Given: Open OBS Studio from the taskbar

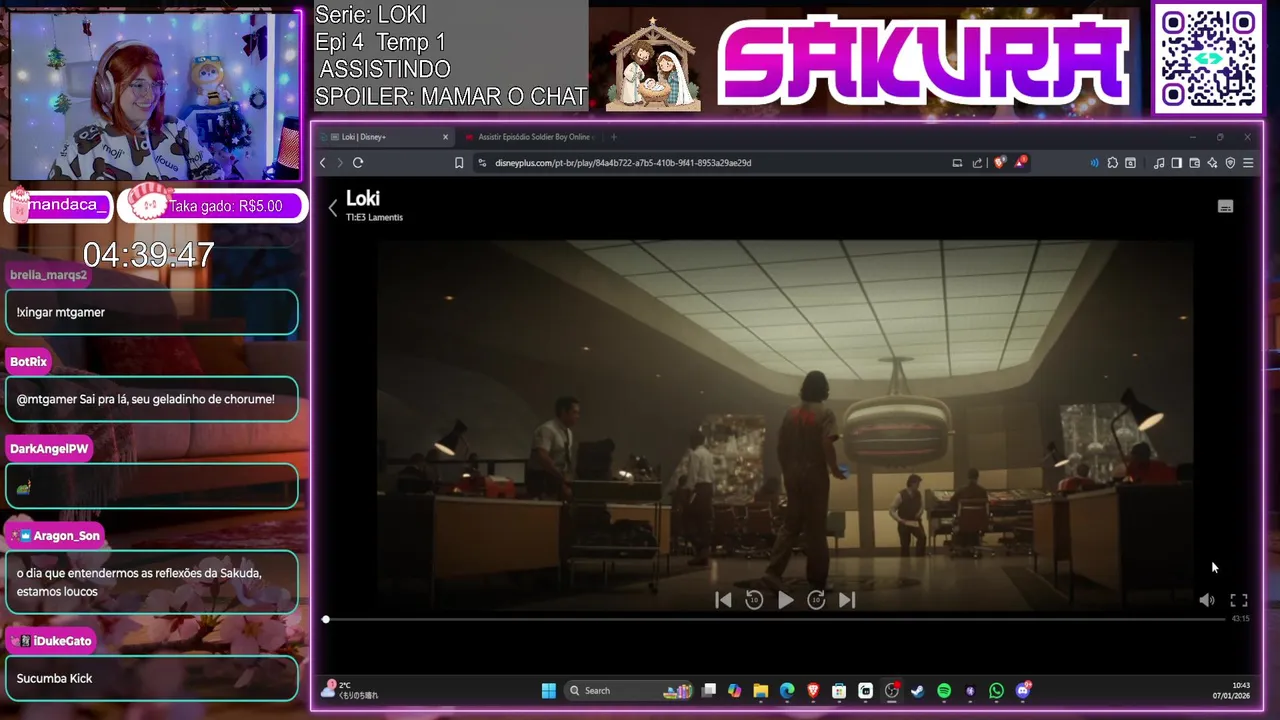Looking at the screenshot, I should pos(892,691).
